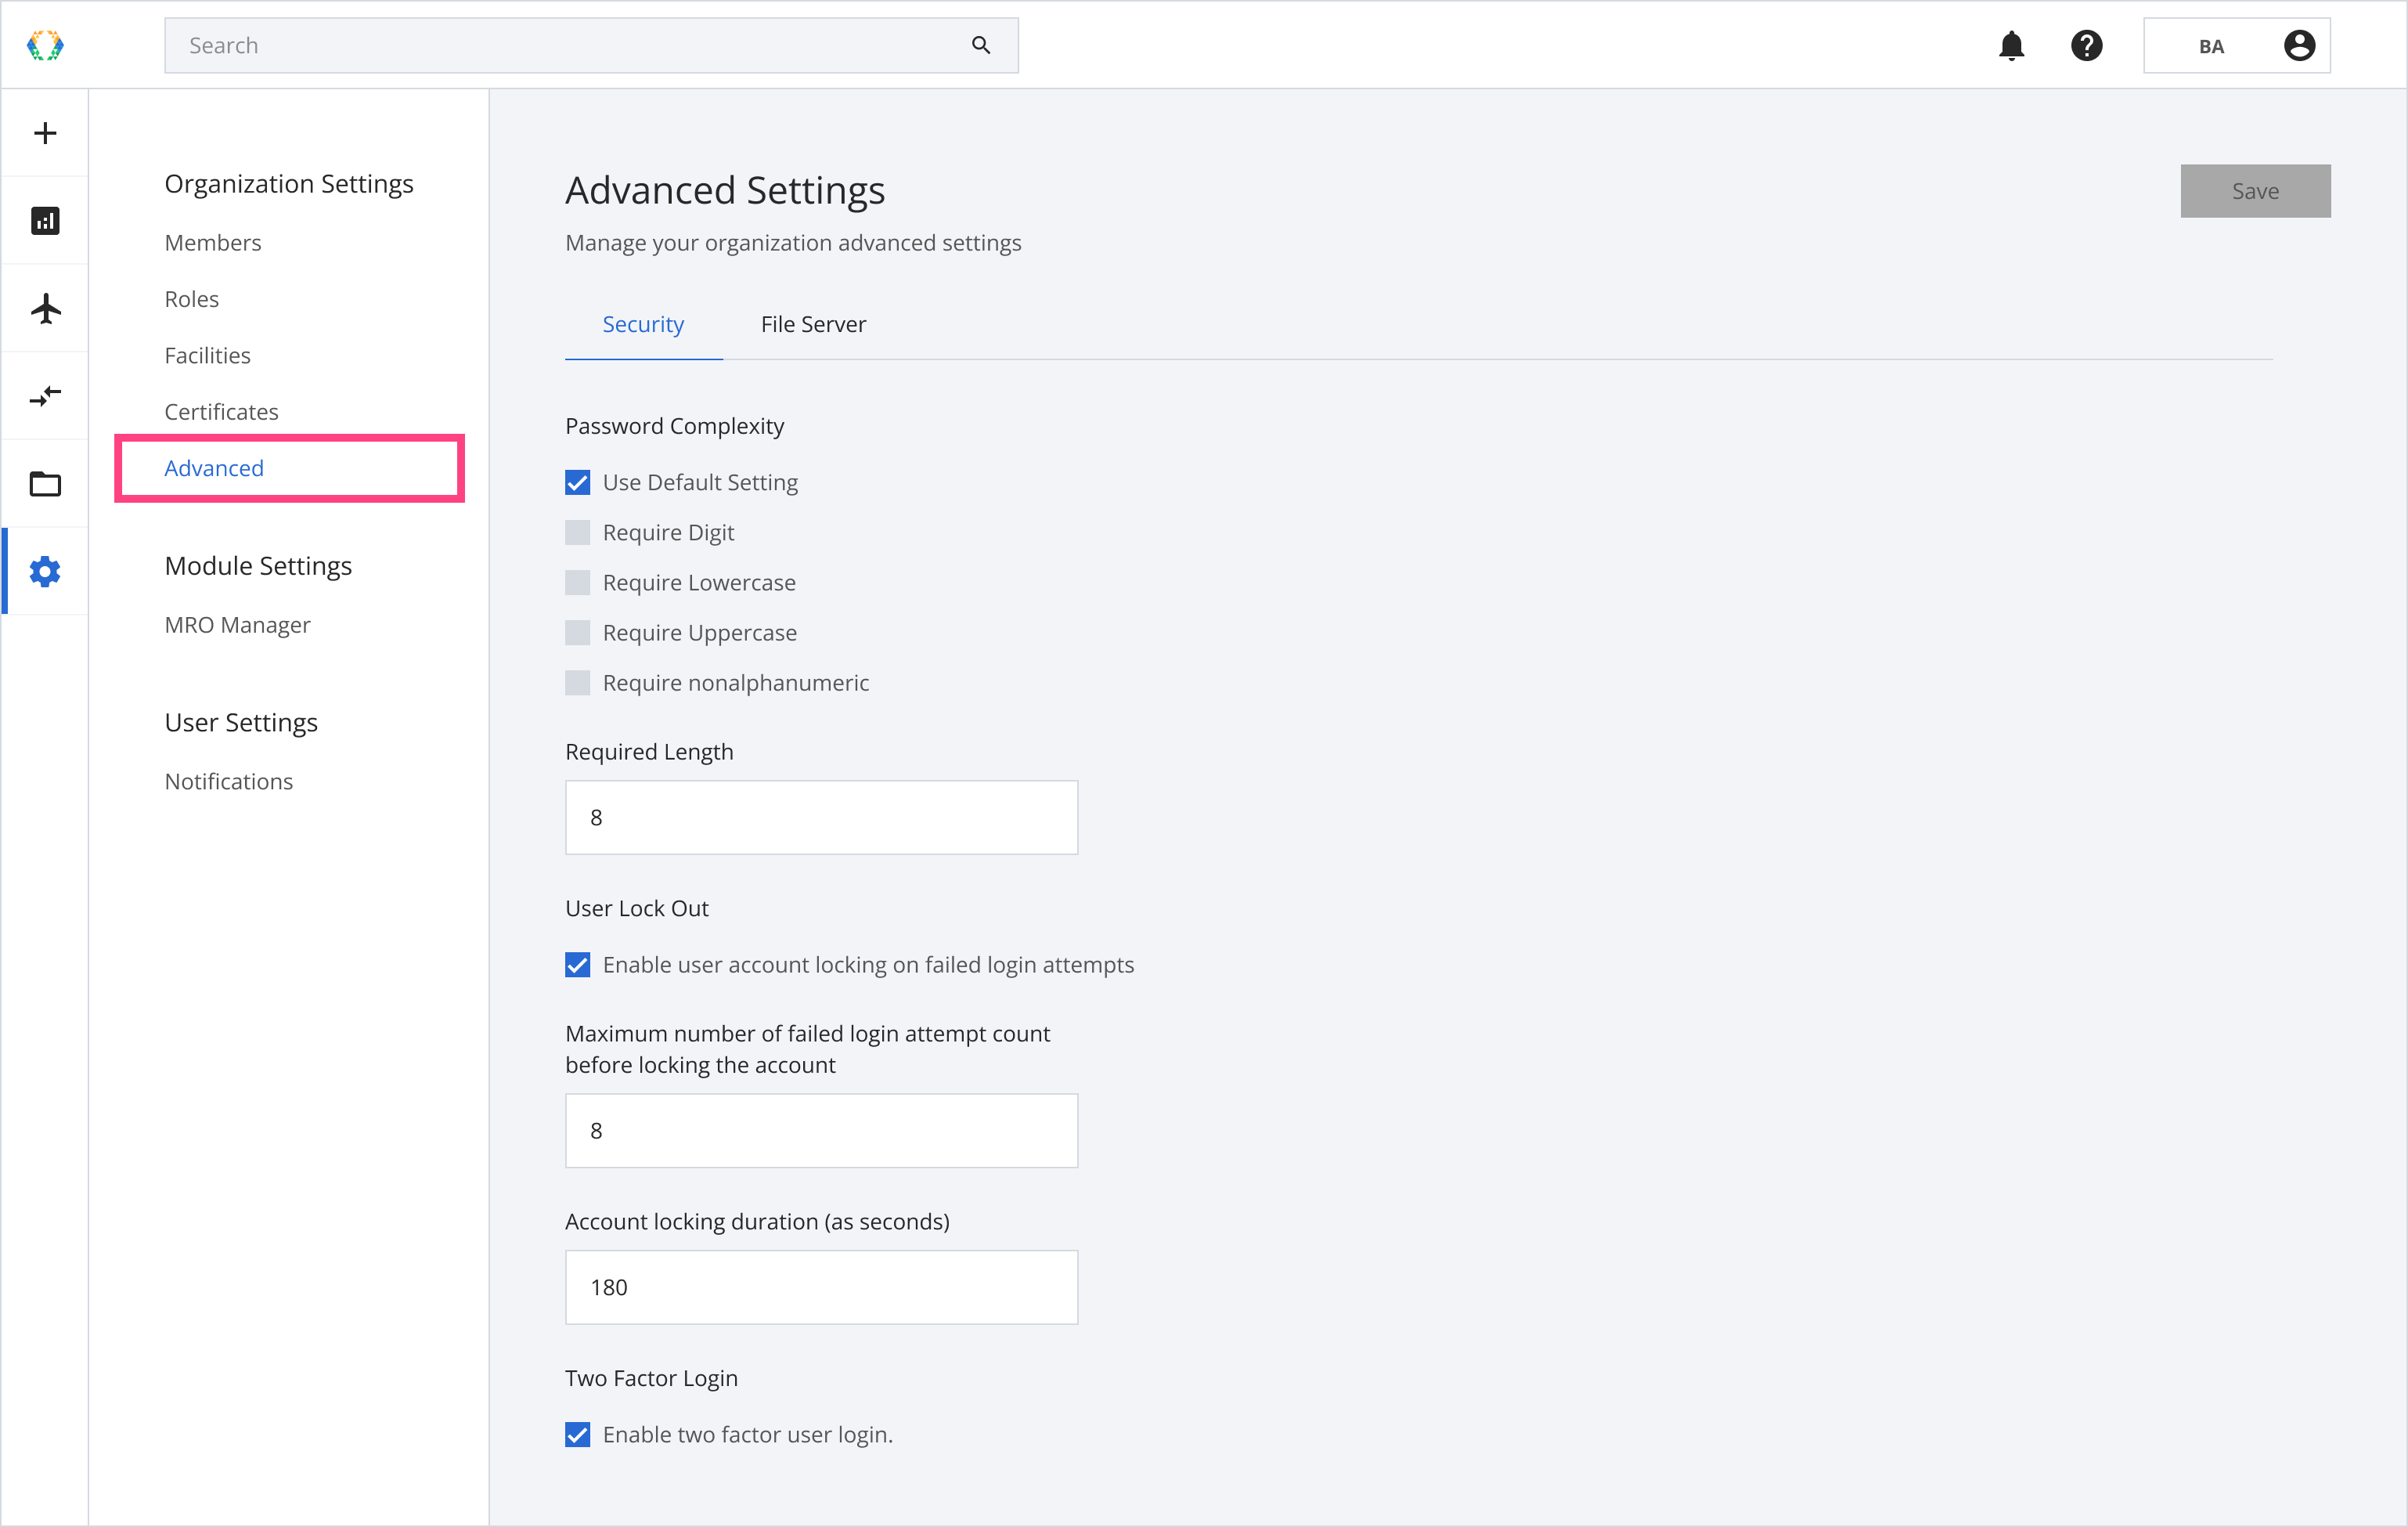Open Roles settings page
Viewport: 2408px width, 1527px height.
click(192, 299)
